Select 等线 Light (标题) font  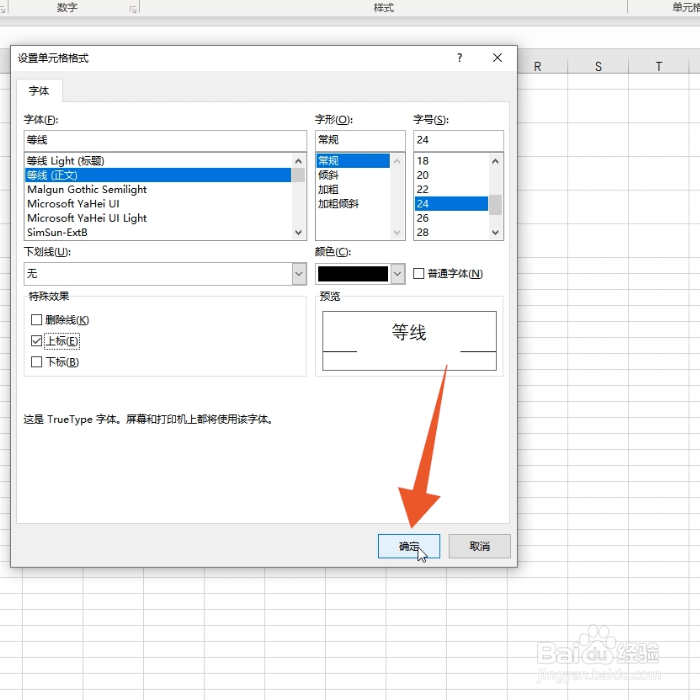(158, 161)
